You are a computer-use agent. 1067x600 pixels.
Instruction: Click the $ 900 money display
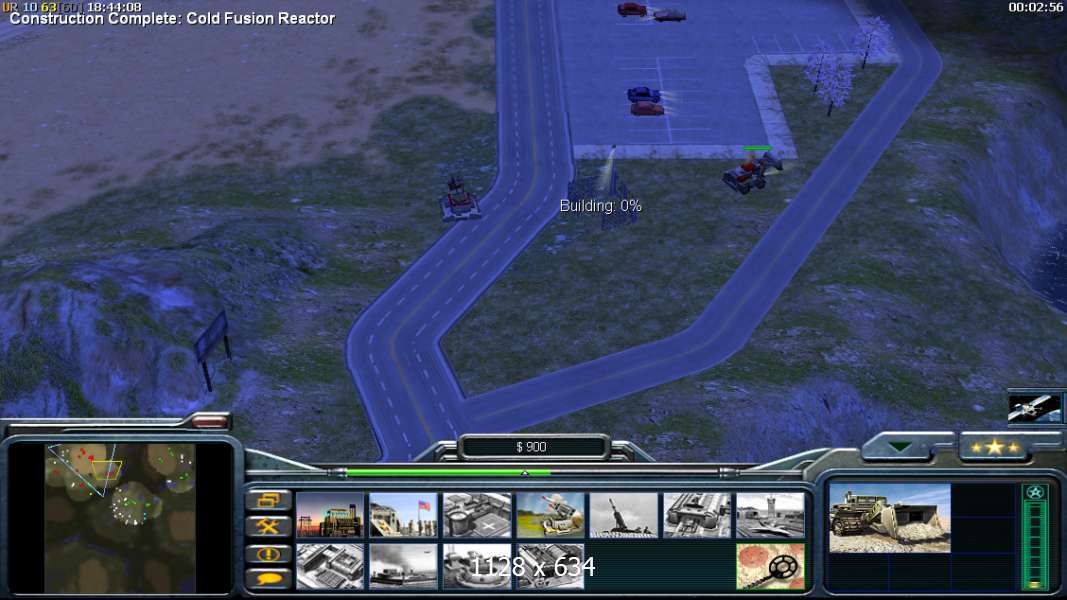coord(531,447)
